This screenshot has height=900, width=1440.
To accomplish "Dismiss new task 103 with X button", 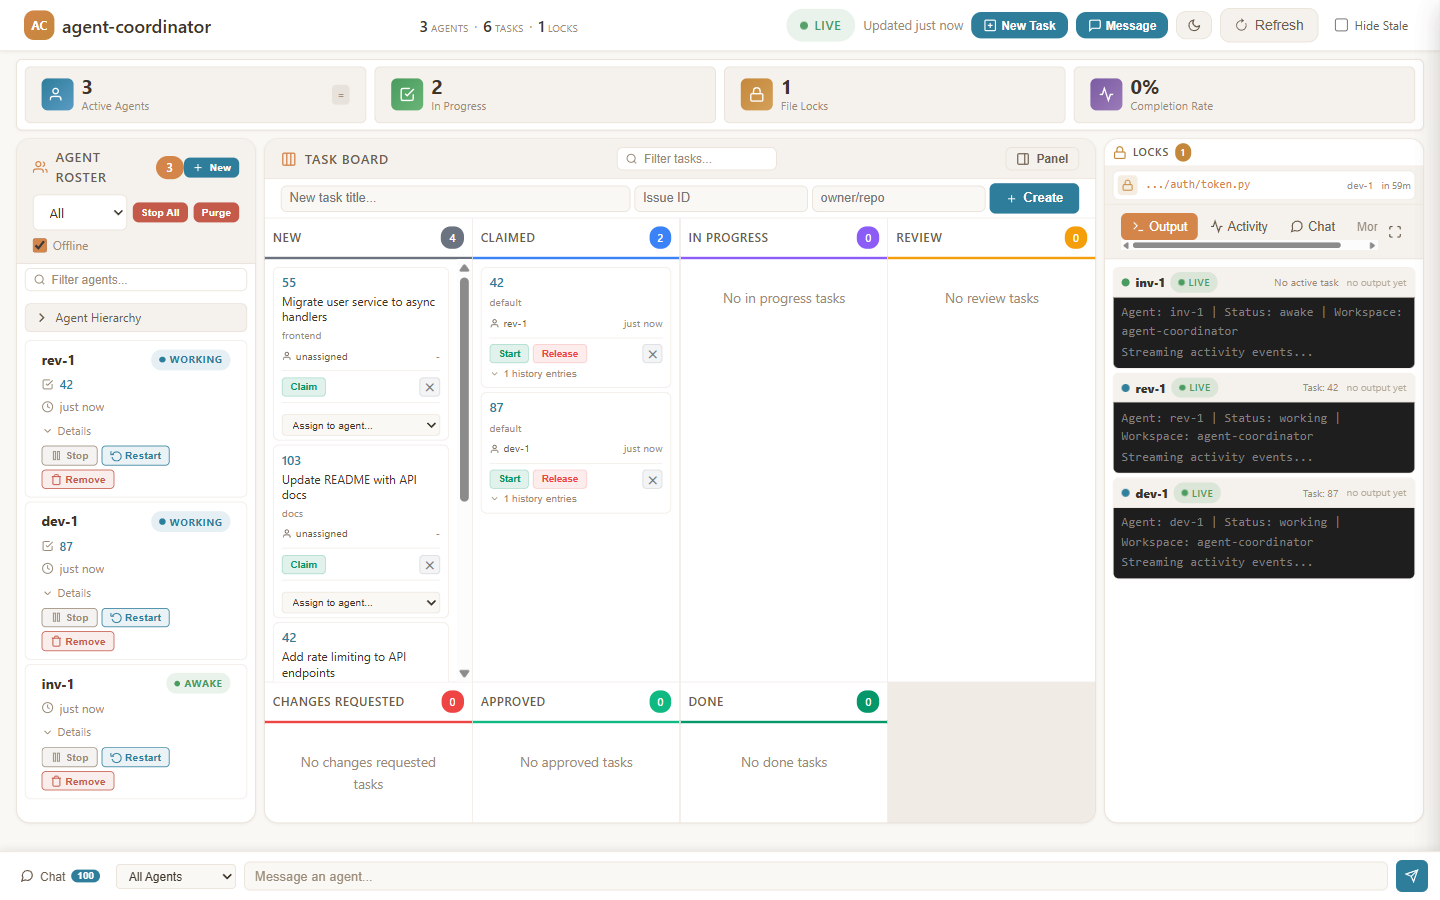I will 430,565.
